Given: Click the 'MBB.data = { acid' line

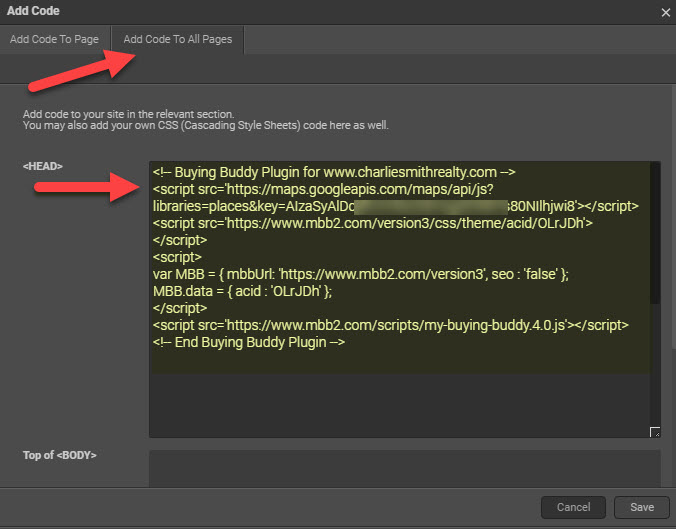Looking at the screenshot, I should 242,291.
